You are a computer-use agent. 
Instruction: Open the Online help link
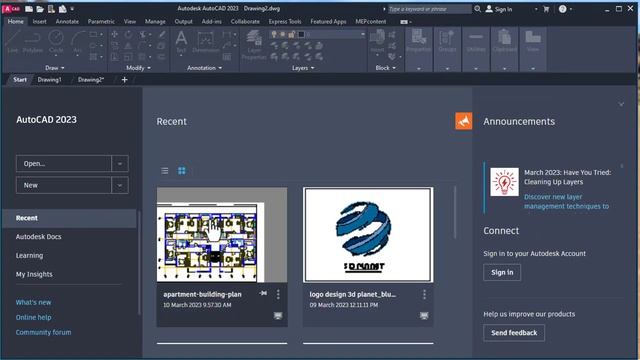click(33, 317)
